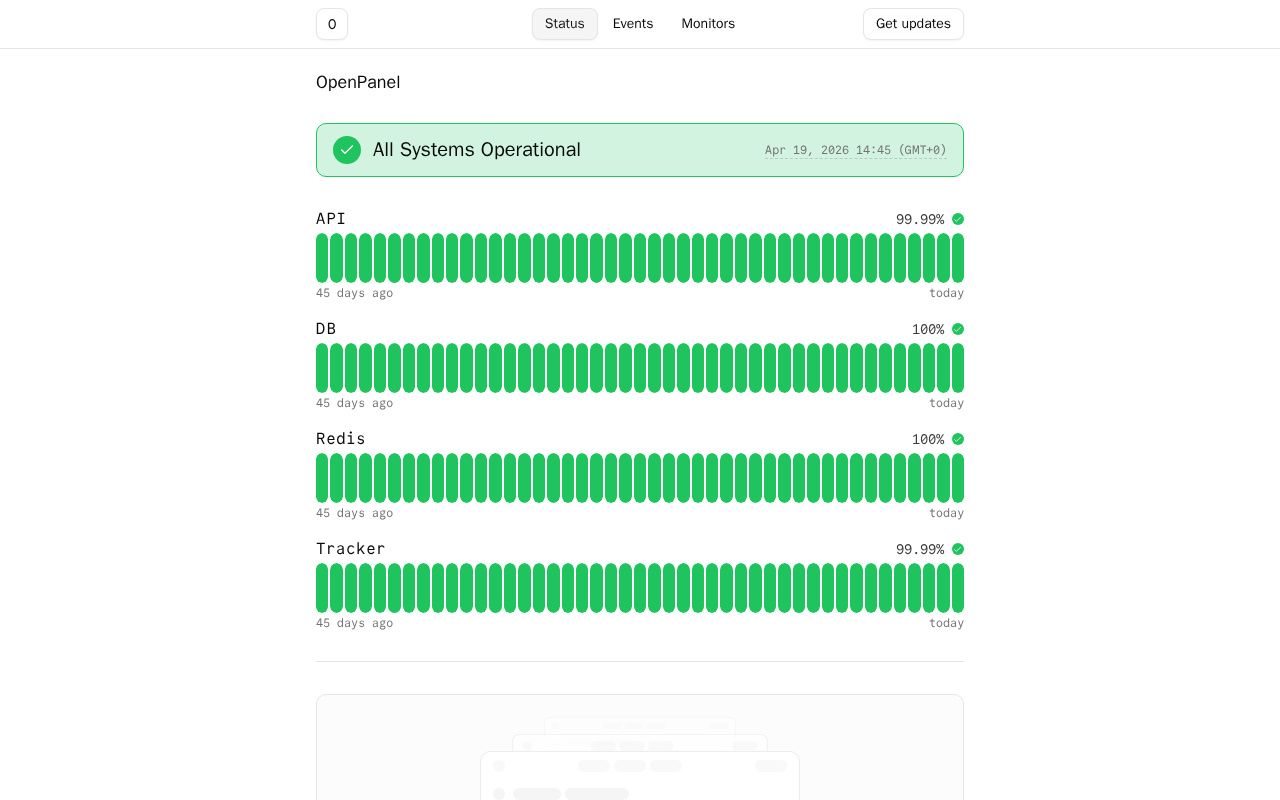The height and width of the screenshot is (800, 1280).
Task: Open the Events tab
Action: point(633,24)
